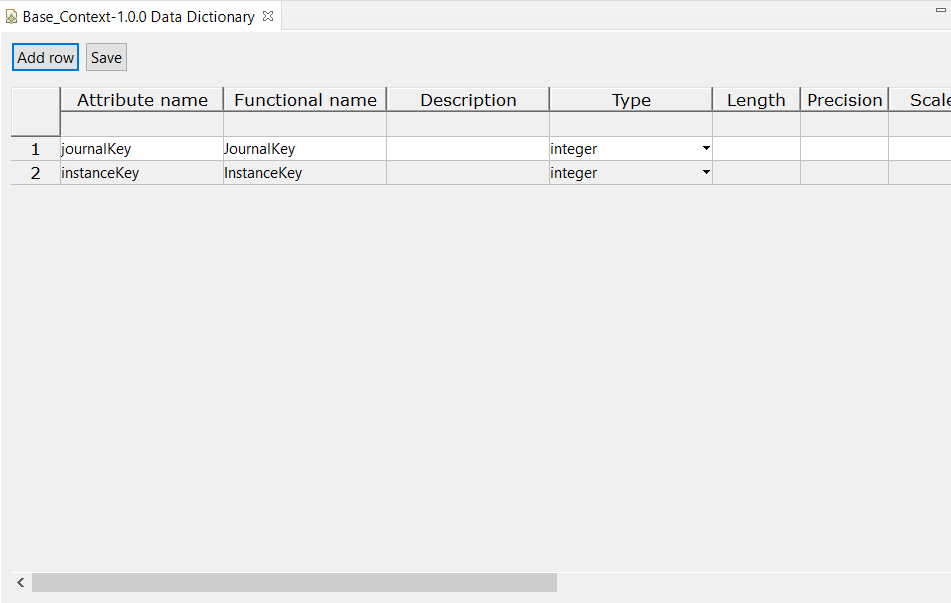Click the Description cell for journalKey
The width and height of the screenshot is (951, 603).
coord(468,149)
